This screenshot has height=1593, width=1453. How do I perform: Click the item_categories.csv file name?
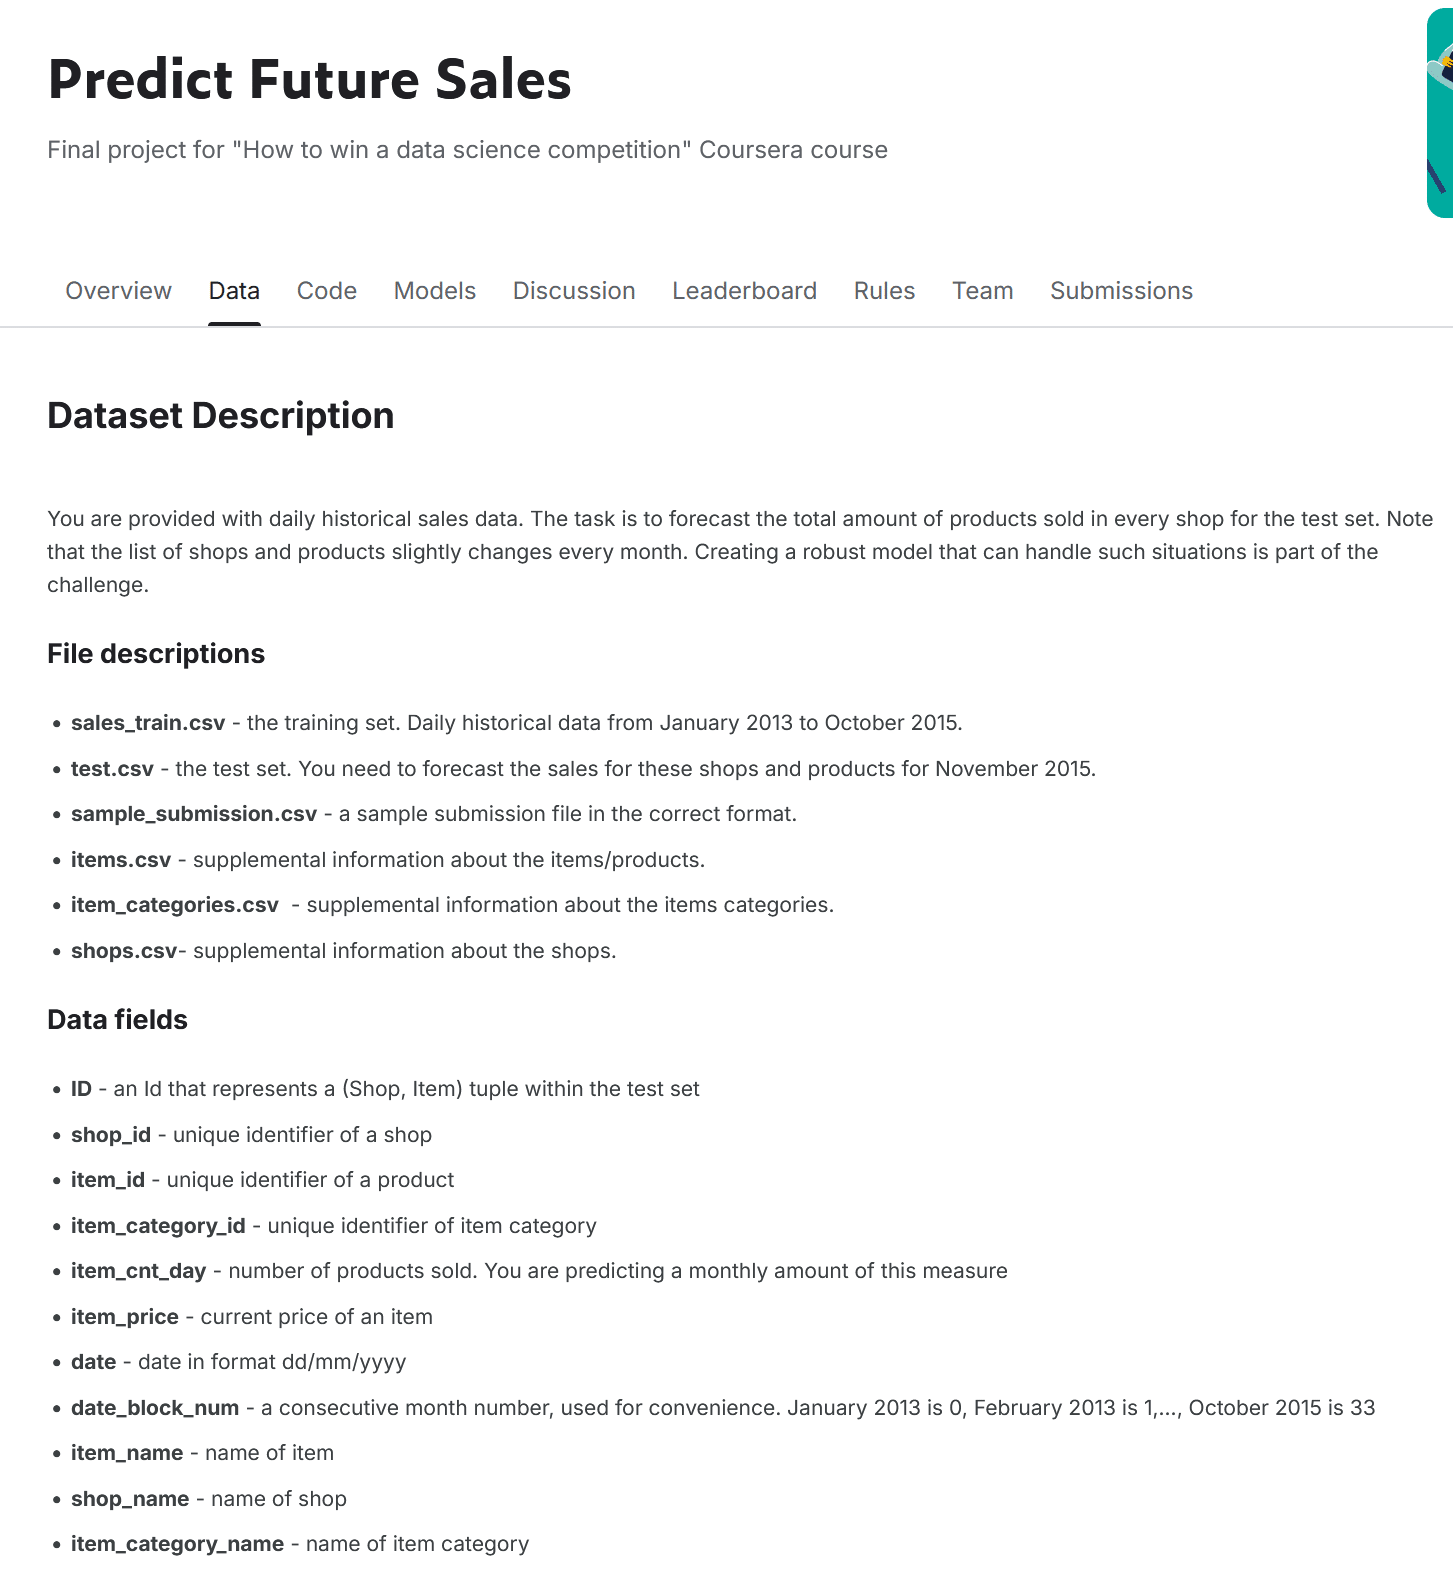[x=175, y=905]
